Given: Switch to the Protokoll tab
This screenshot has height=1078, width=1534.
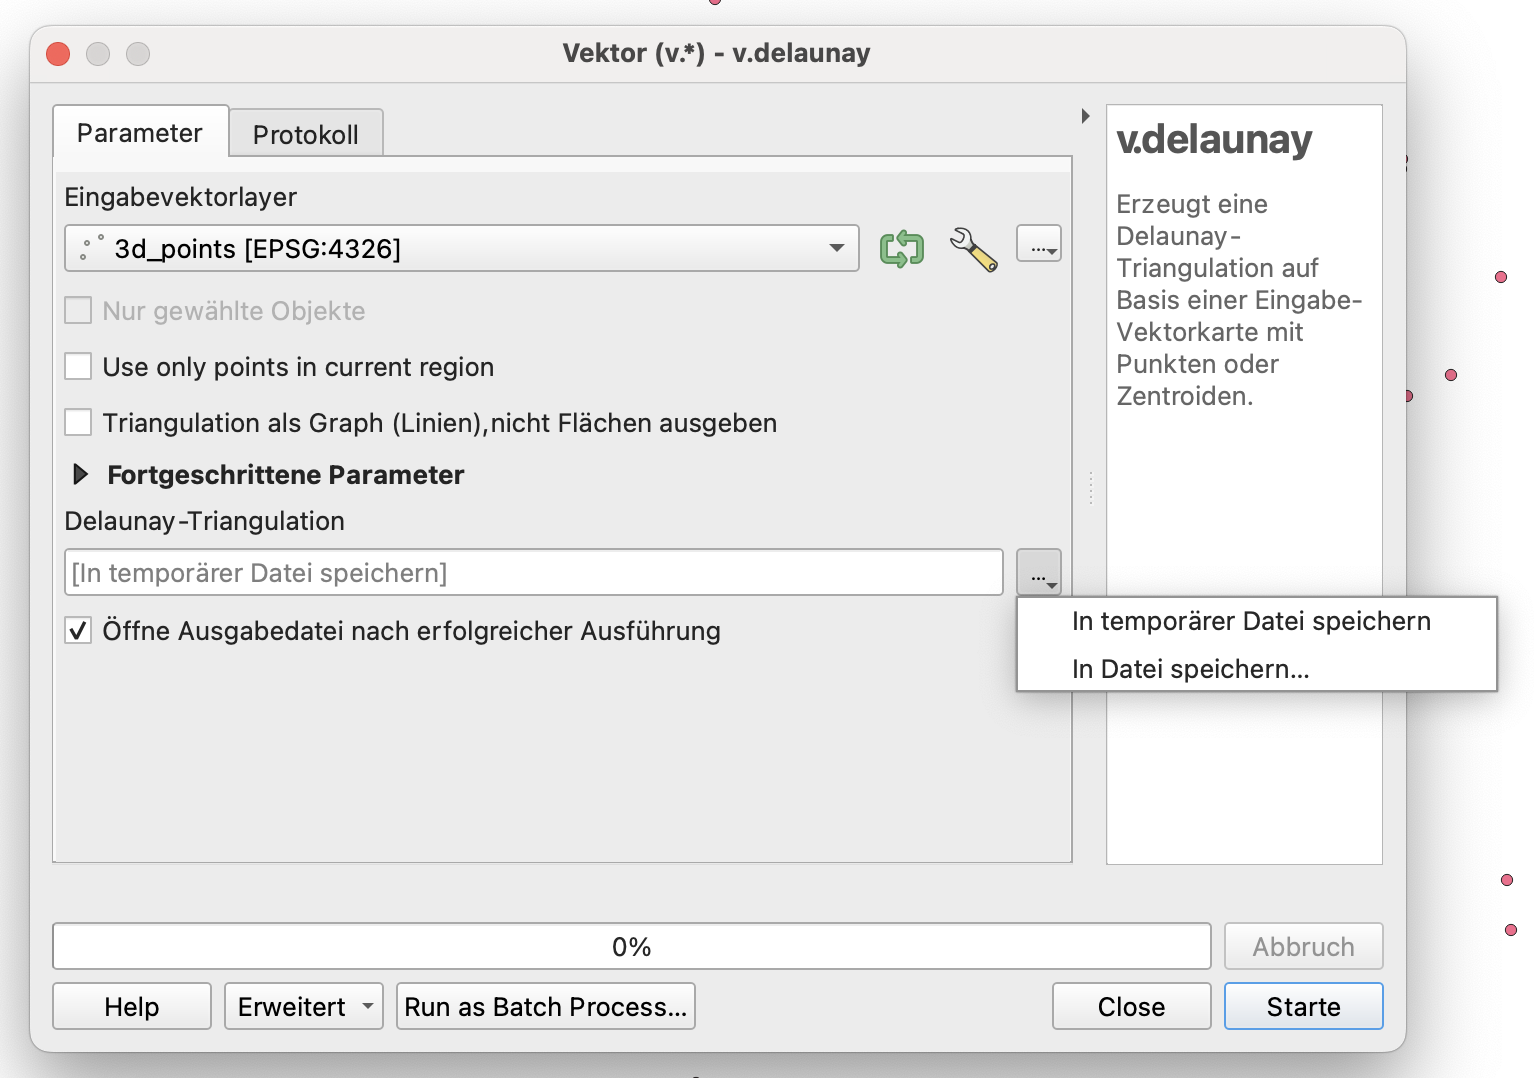Looking at the screenshot, I should tap(306, 134).
